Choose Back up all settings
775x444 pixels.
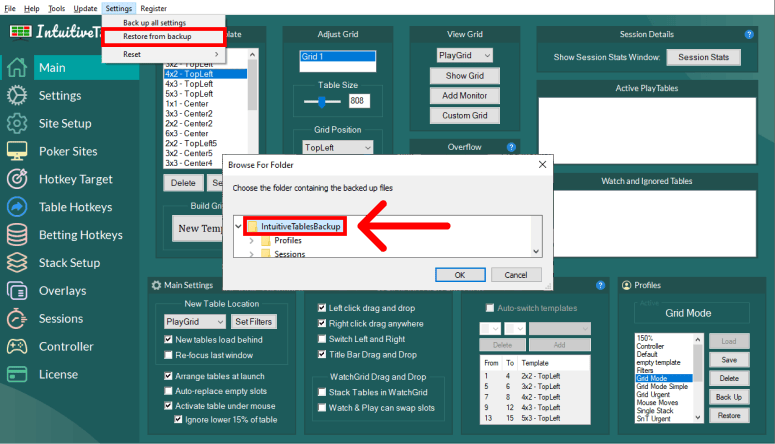[x=164, y=23]
